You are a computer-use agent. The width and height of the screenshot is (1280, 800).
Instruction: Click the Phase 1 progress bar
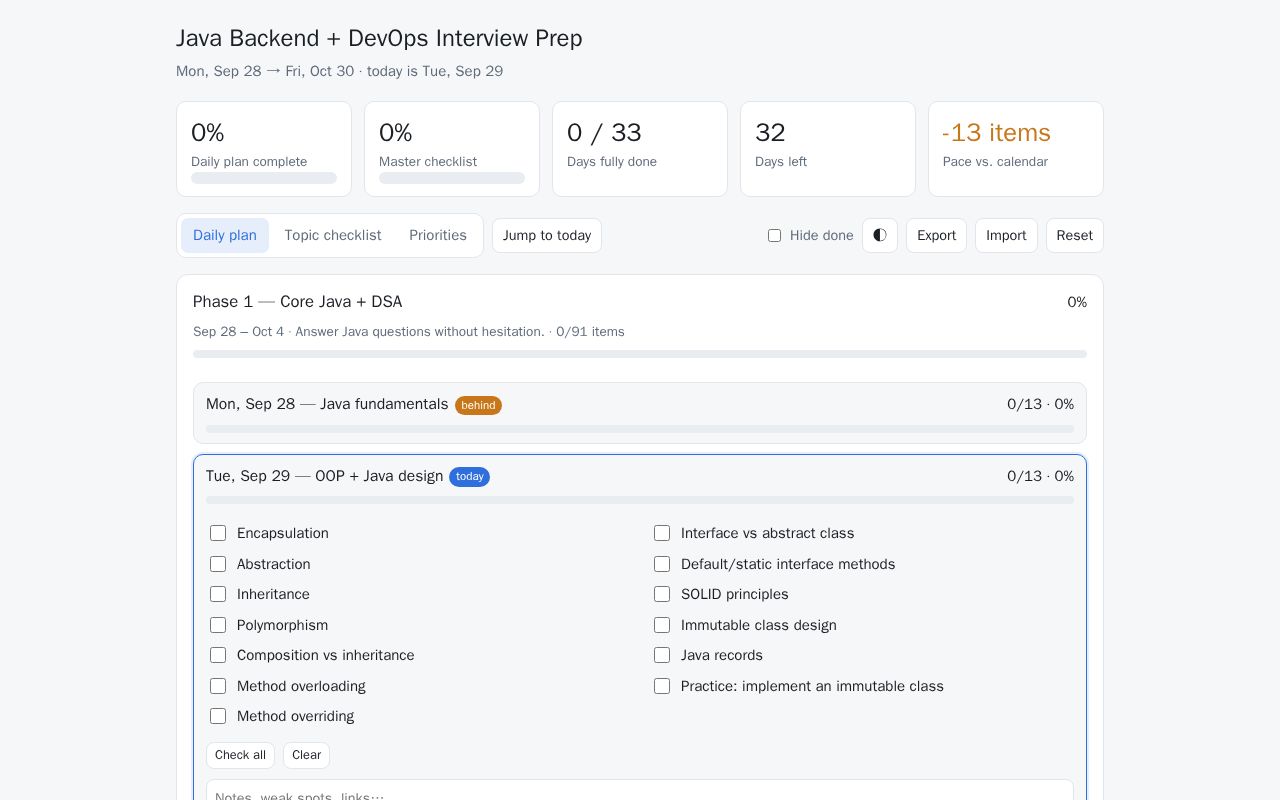[x=640, y=354]
